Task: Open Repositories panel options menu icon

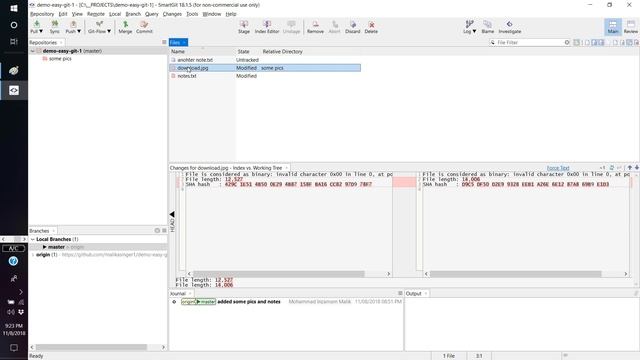Action: 164,42
